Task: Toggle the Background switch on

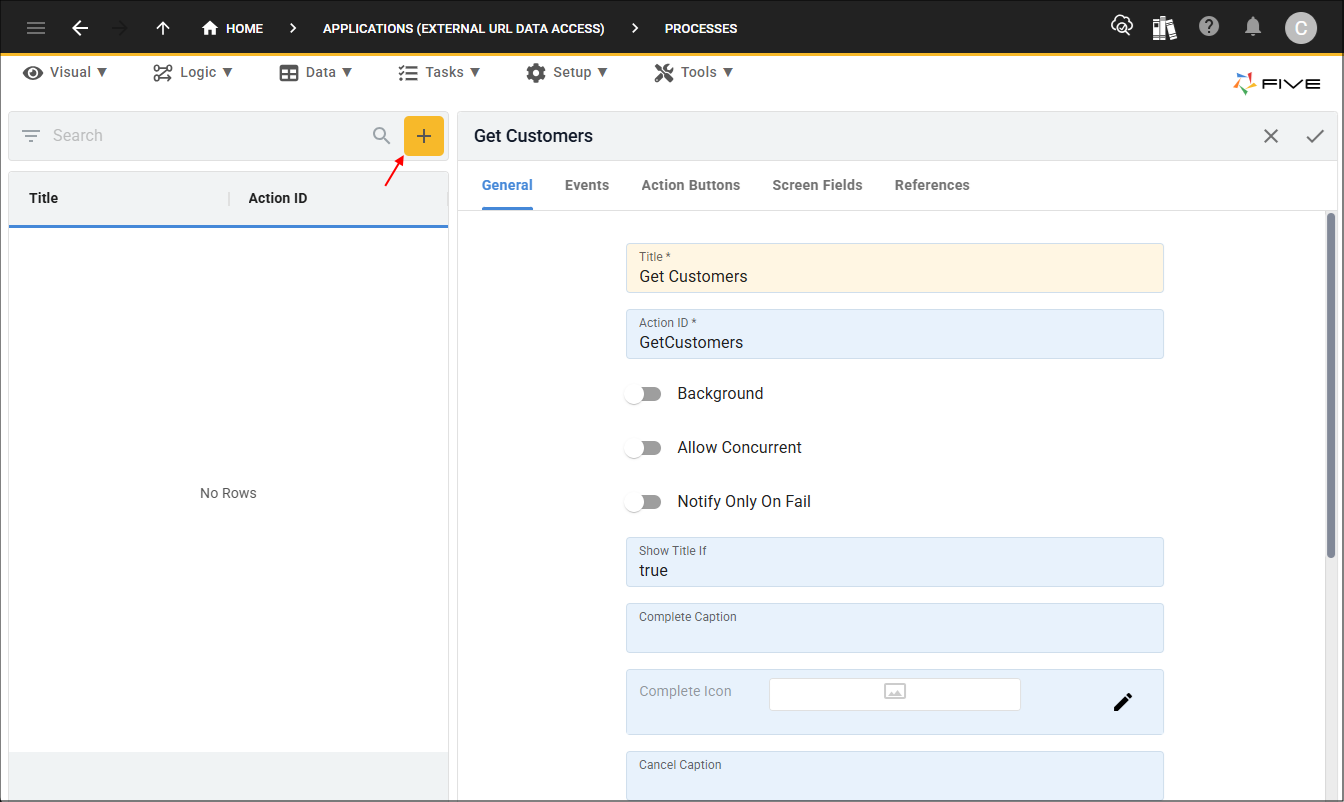Action: tap(643, 393)
